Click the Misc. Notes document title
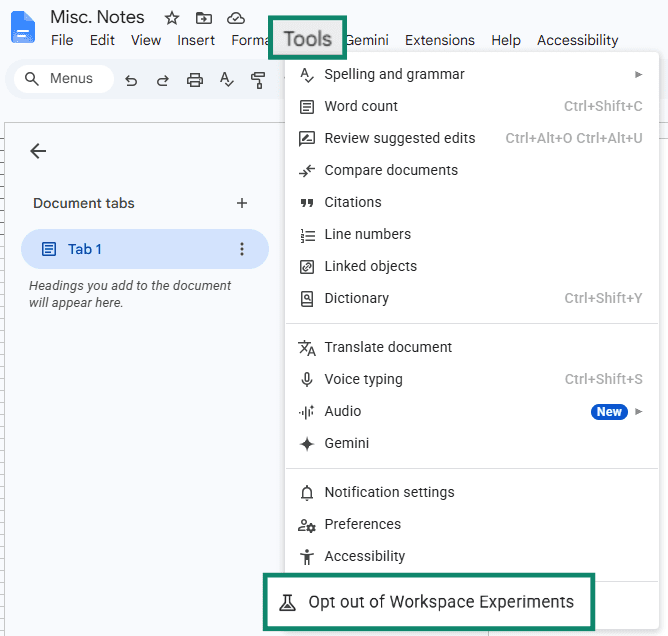The height and width of the screenshot is (636, 668). pyautogui.click(x=97, y=17)
